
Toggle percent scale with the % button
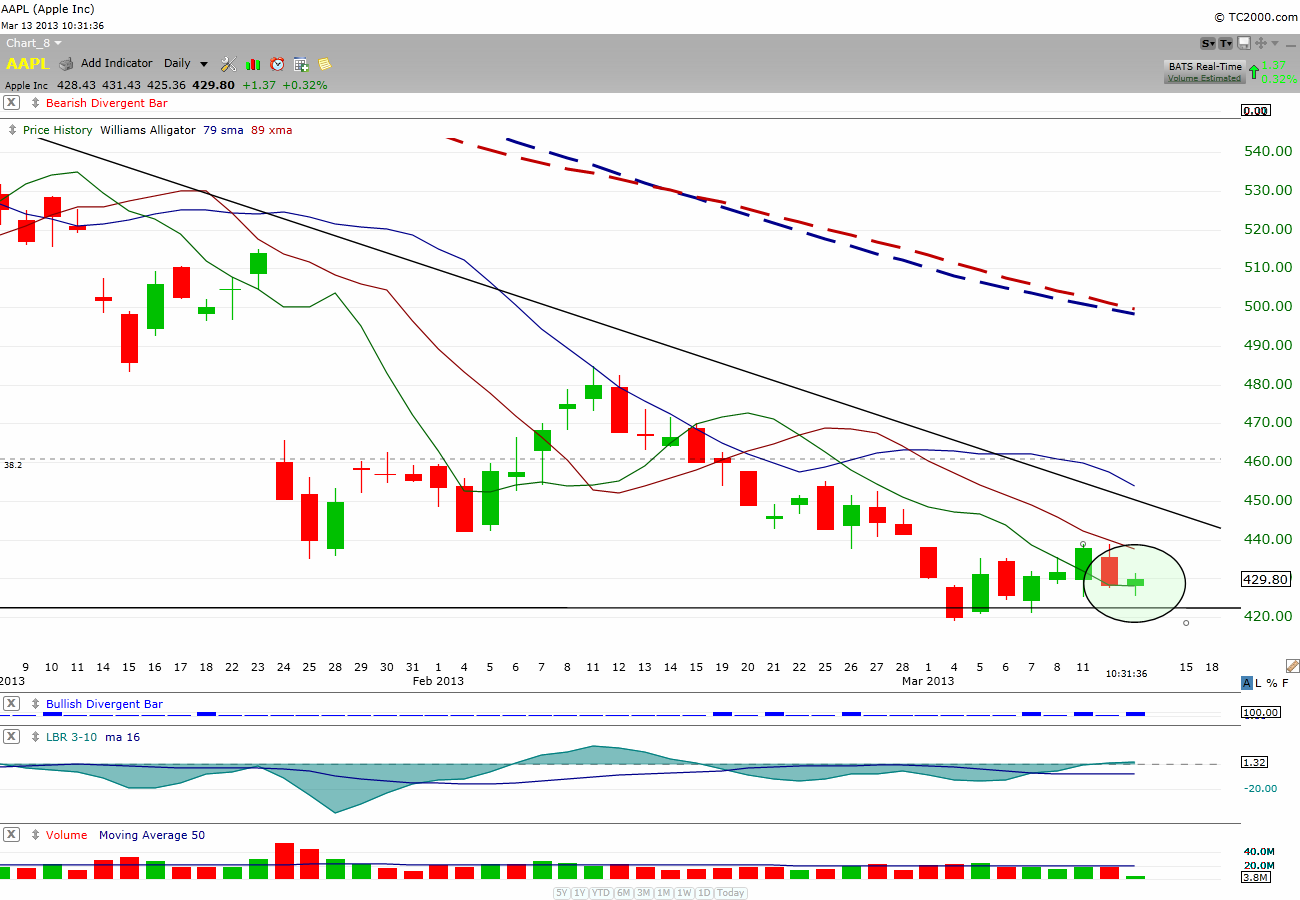[x=1273, y=683]
